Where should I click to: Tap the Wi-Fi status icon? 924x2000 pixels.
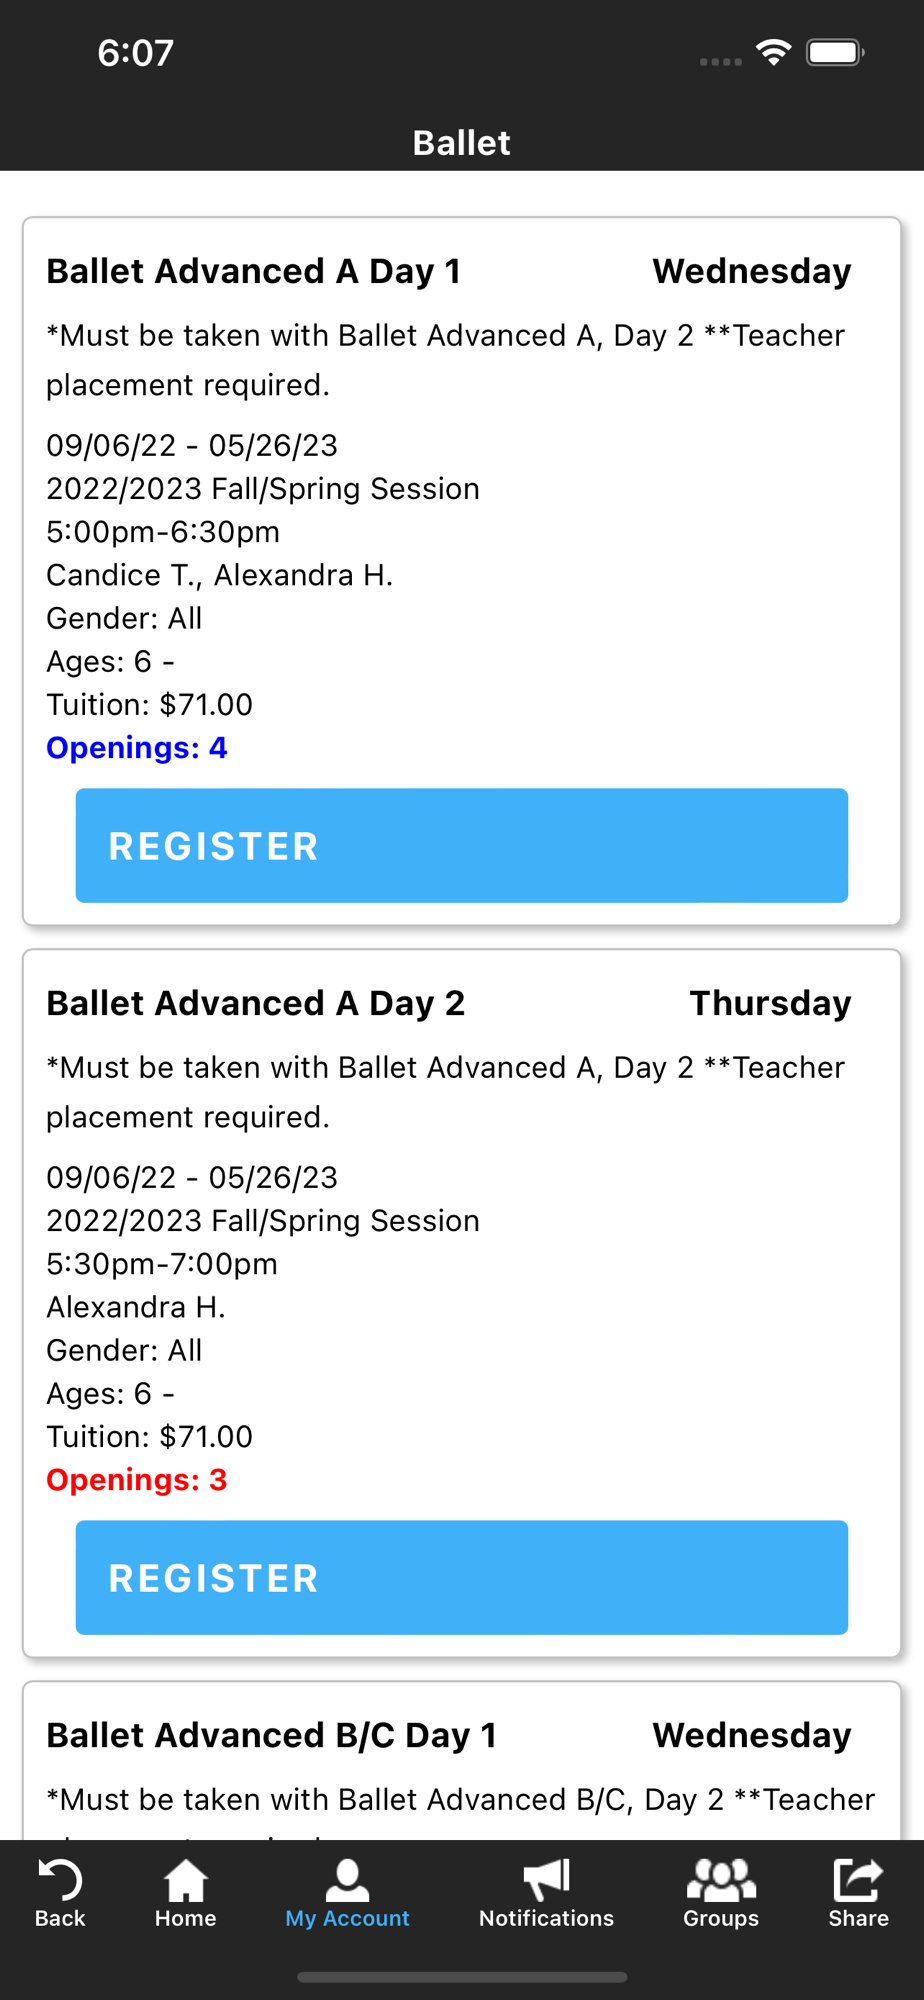(773, 52)
